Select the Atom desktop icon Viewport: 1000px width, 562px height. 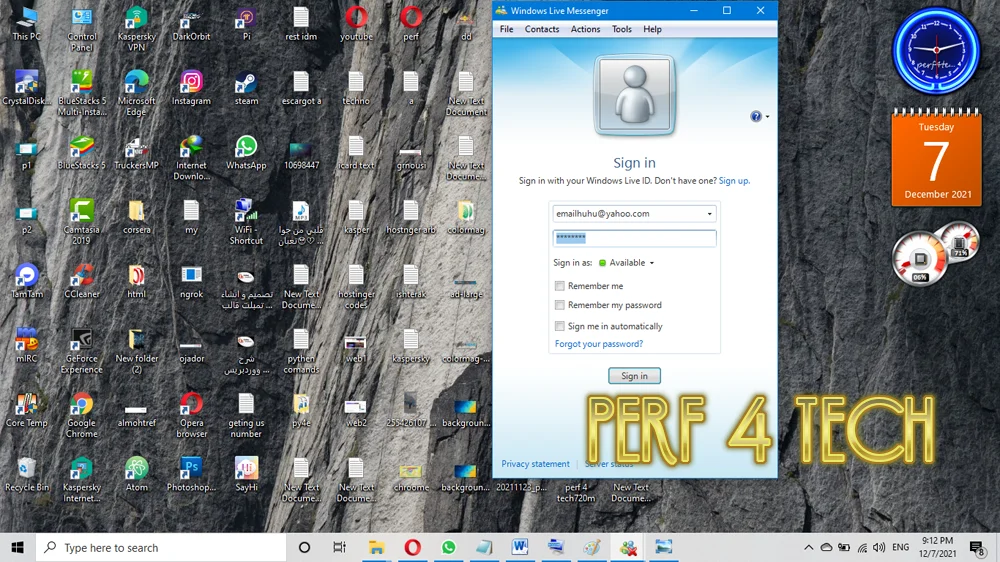136,475
